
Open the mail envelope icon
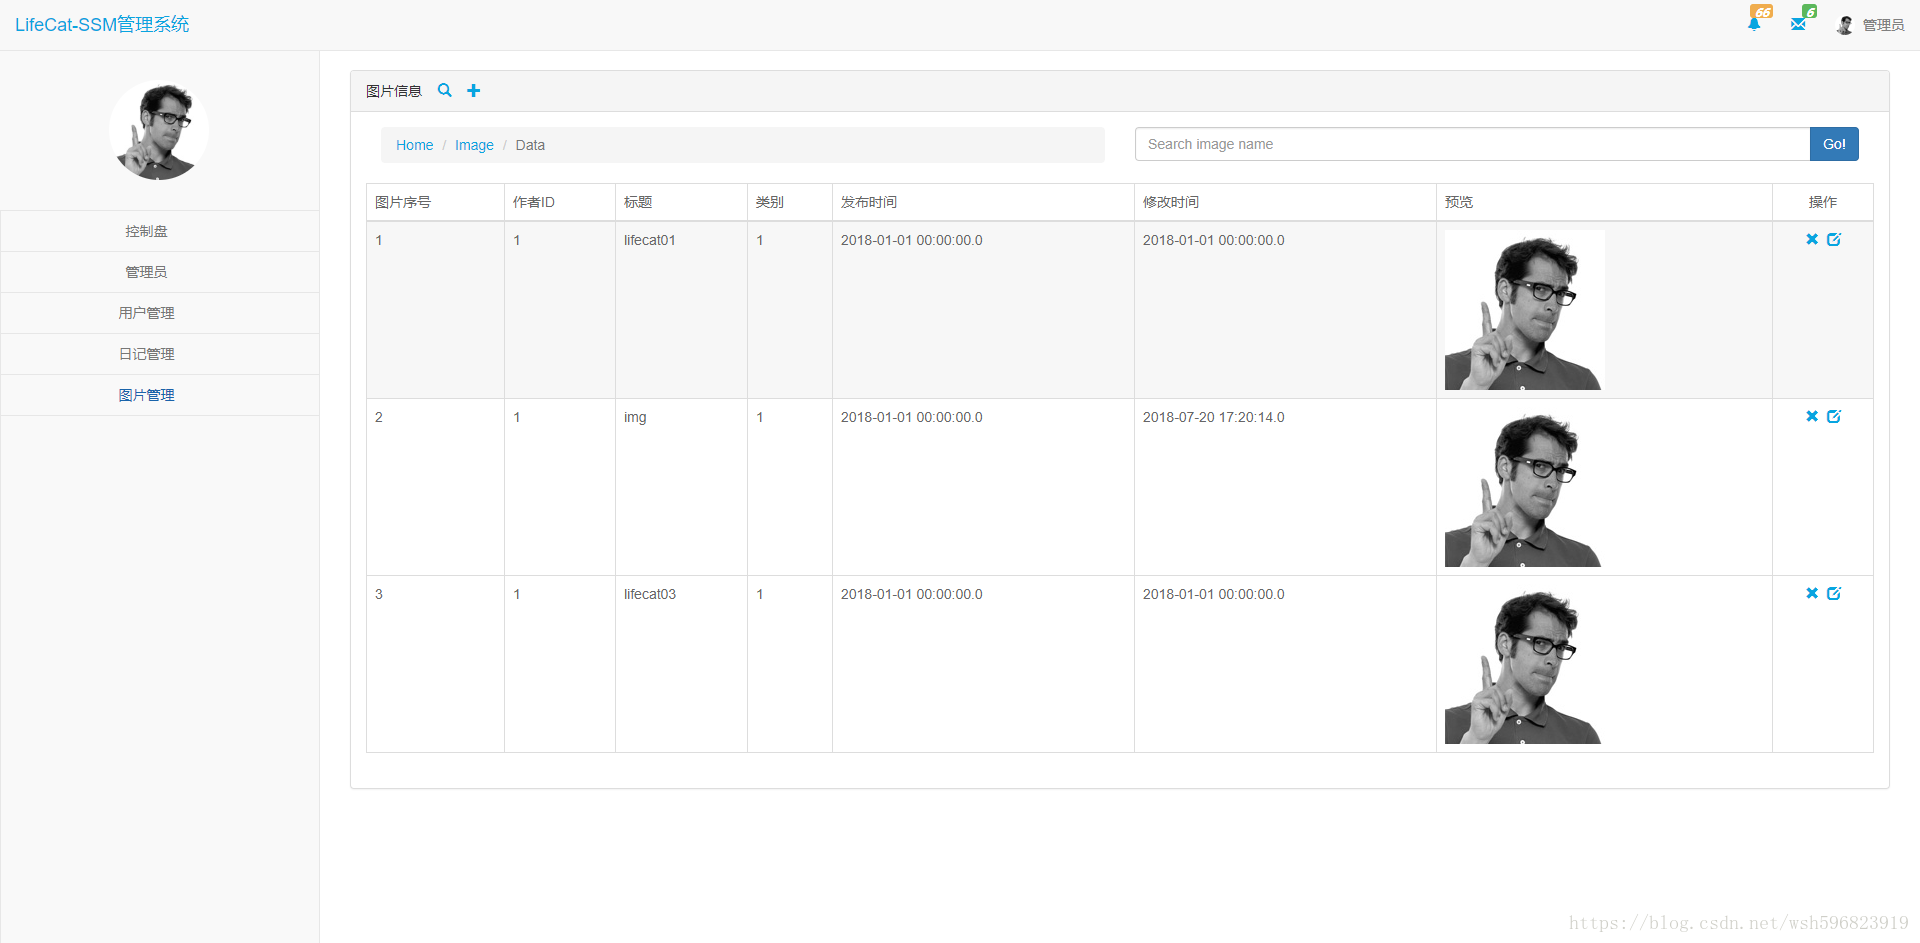click(1798, 24)
